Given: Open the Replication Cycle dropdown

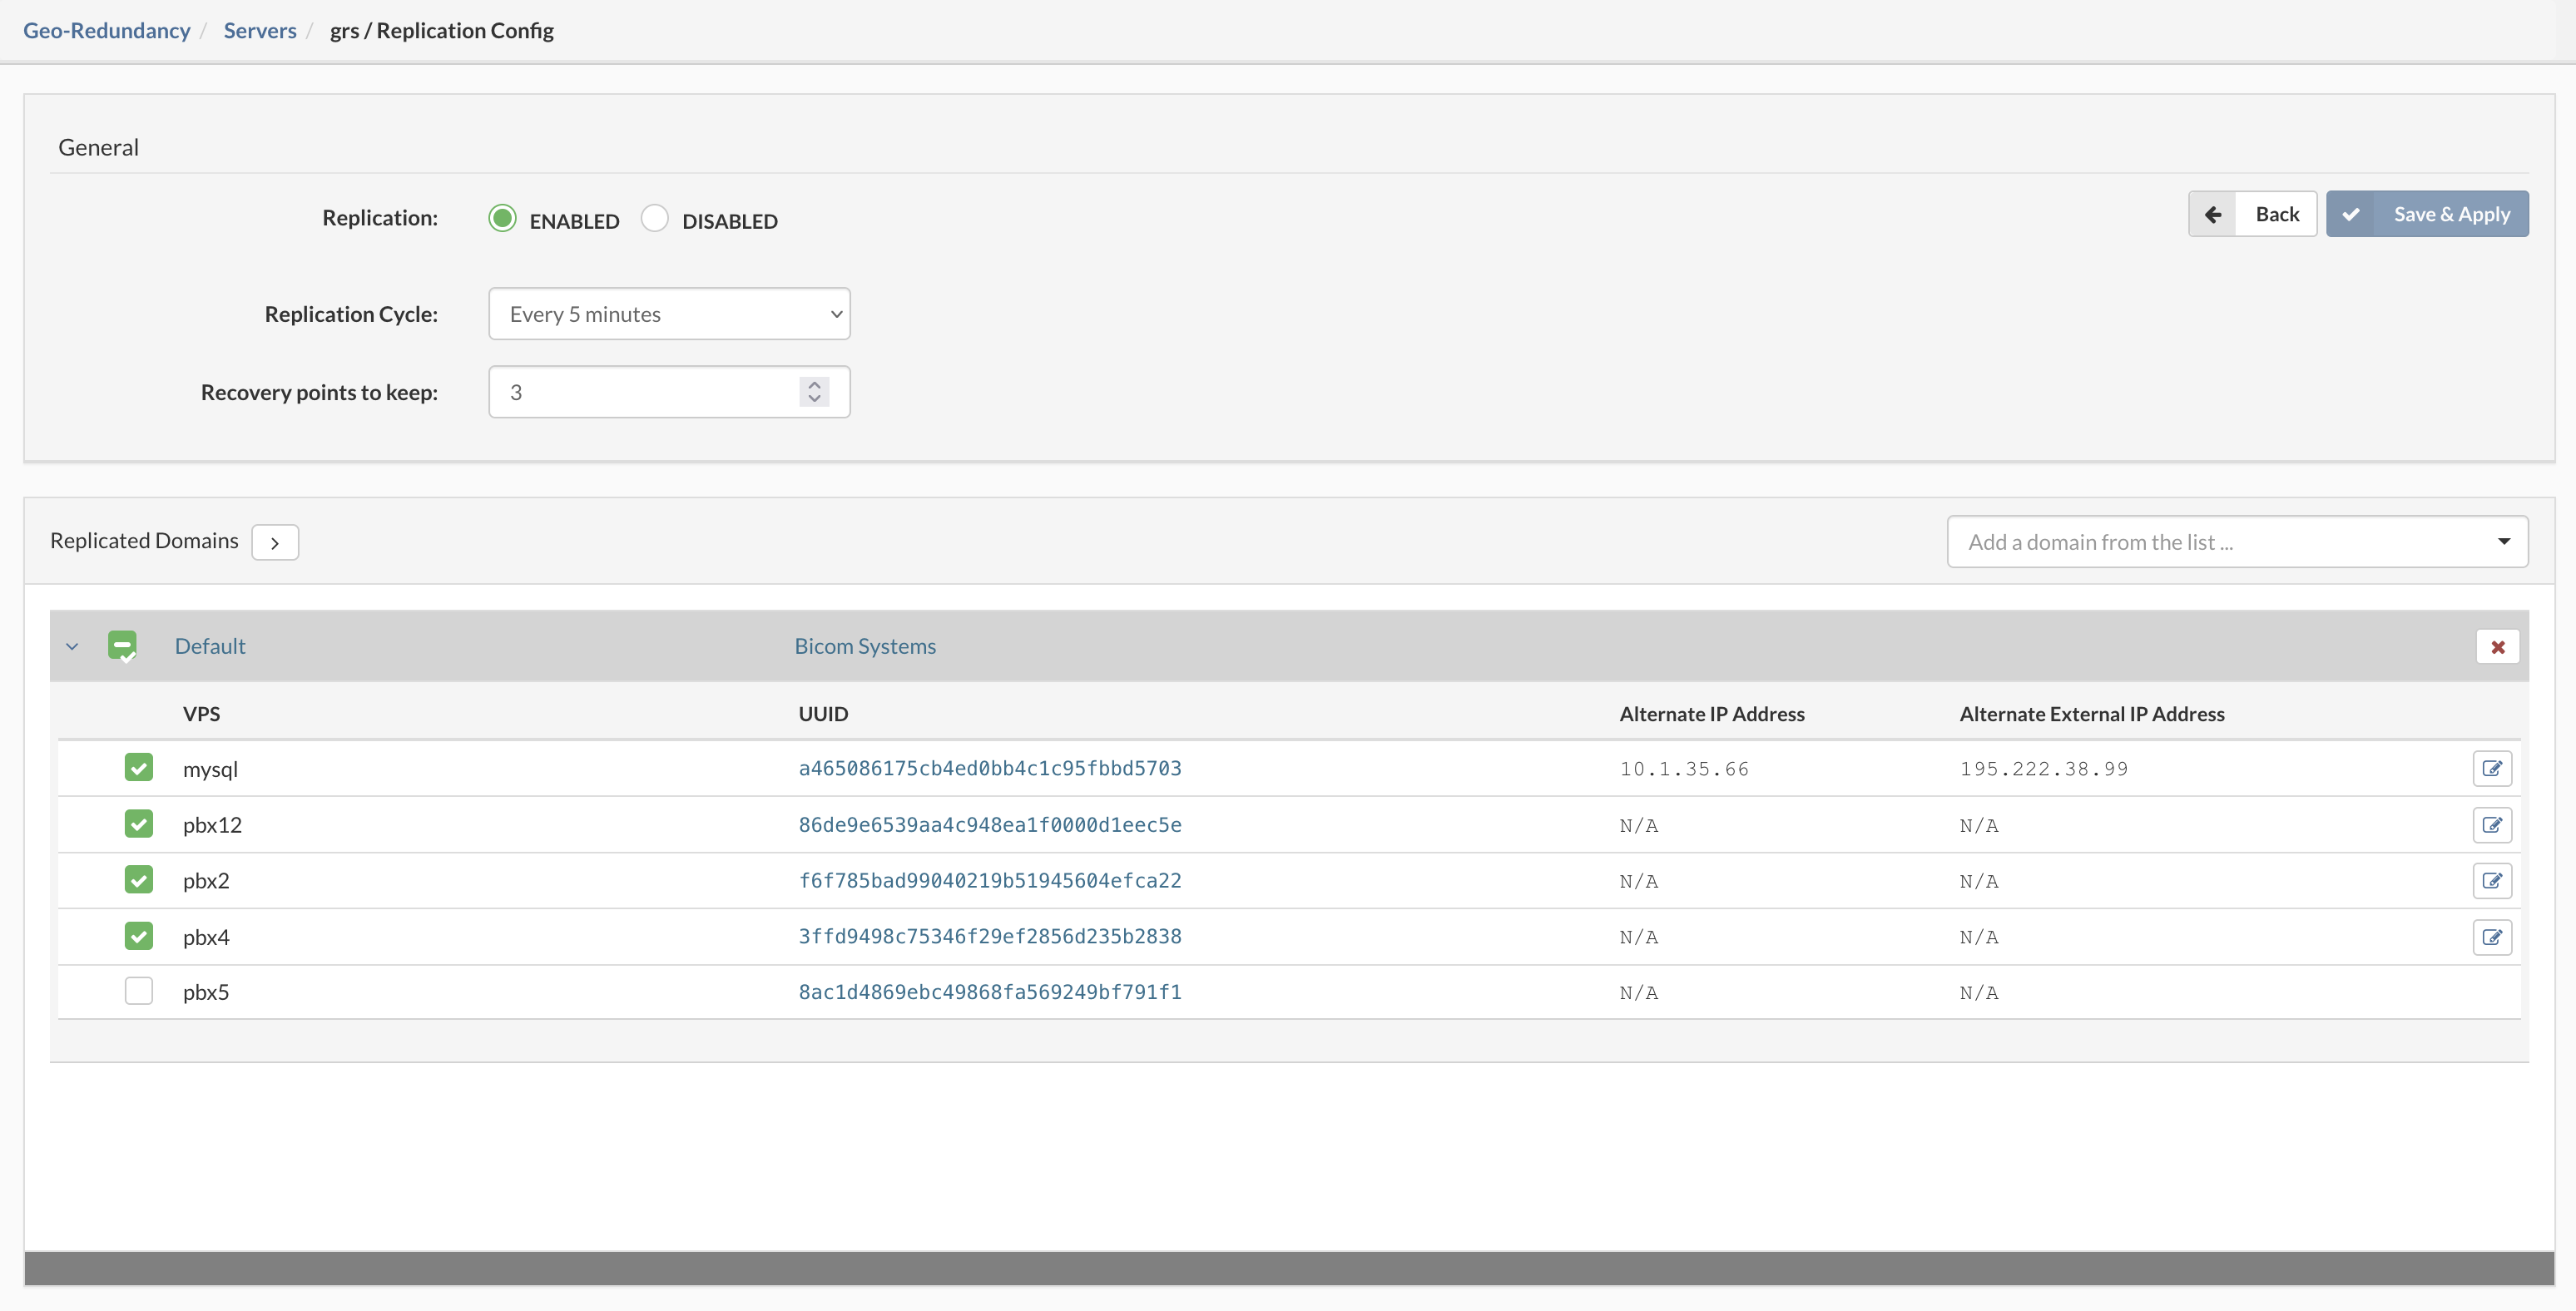Looking at the screenshot, I should coord(669,314).
